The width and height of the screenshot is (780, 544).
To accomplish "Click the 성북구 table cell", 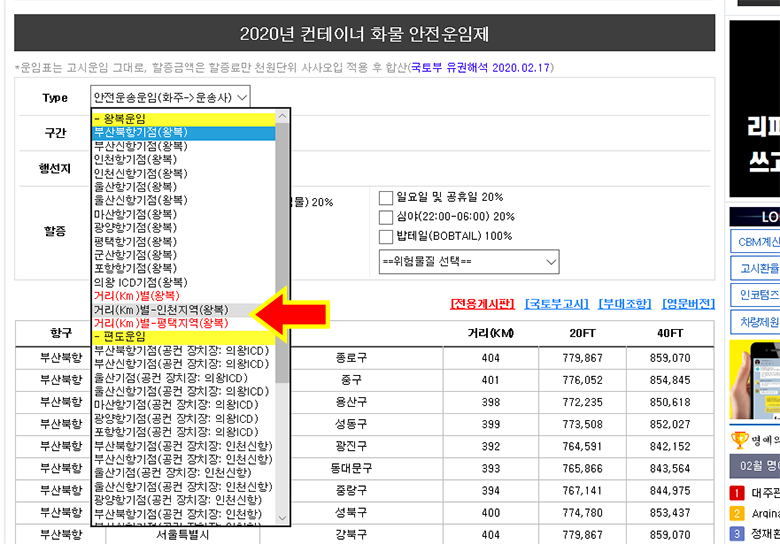I will point(351,513).
